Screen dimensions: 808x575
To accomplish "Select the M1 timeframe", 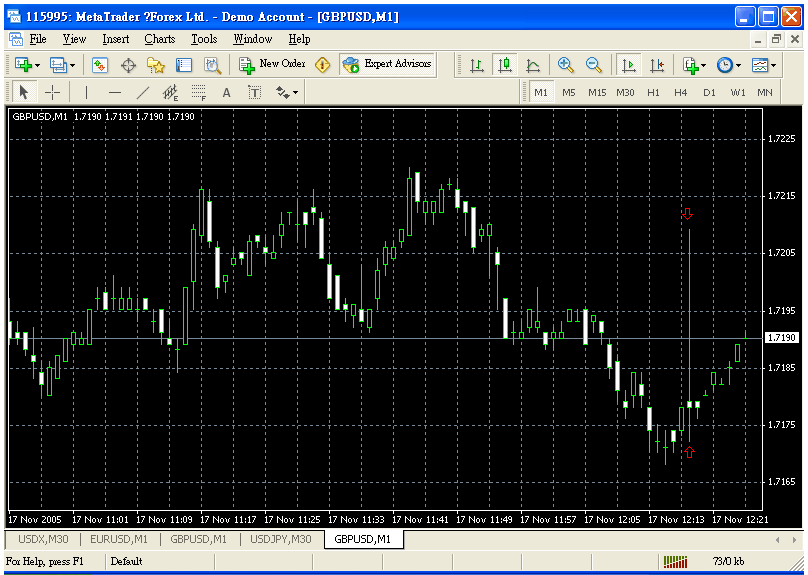I will tap(541, 93).
